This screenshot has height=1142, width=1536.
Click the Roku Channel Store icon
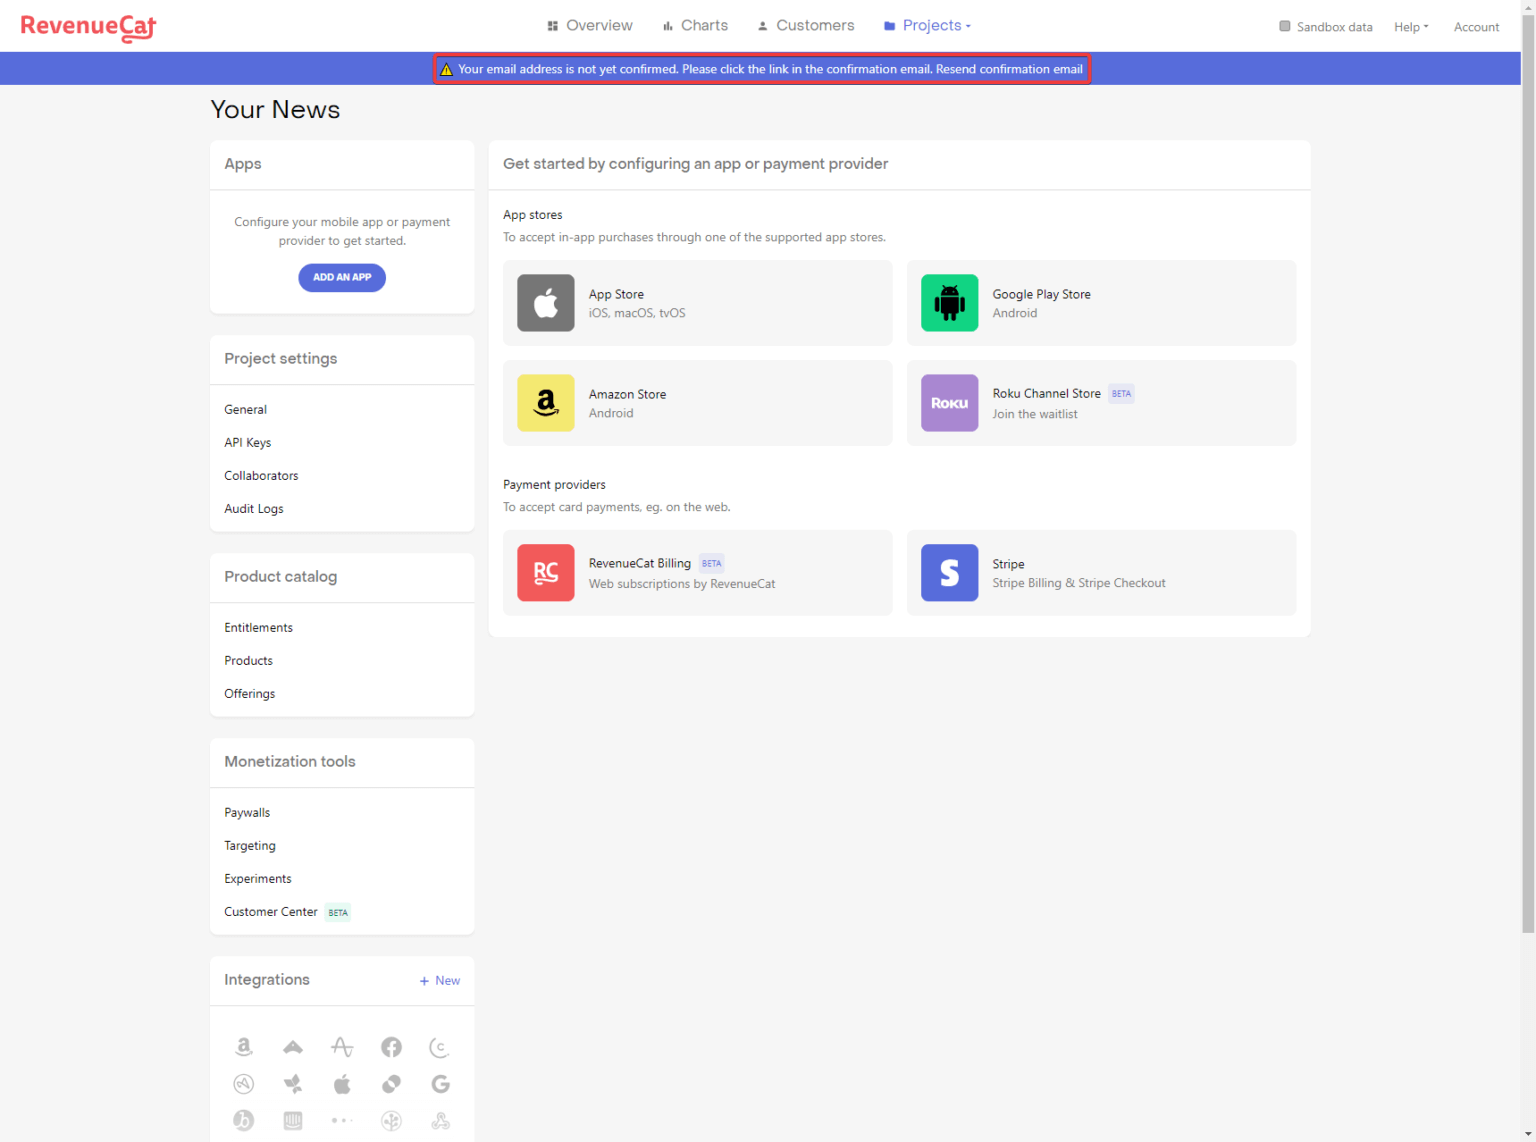[x=949, y=403]
